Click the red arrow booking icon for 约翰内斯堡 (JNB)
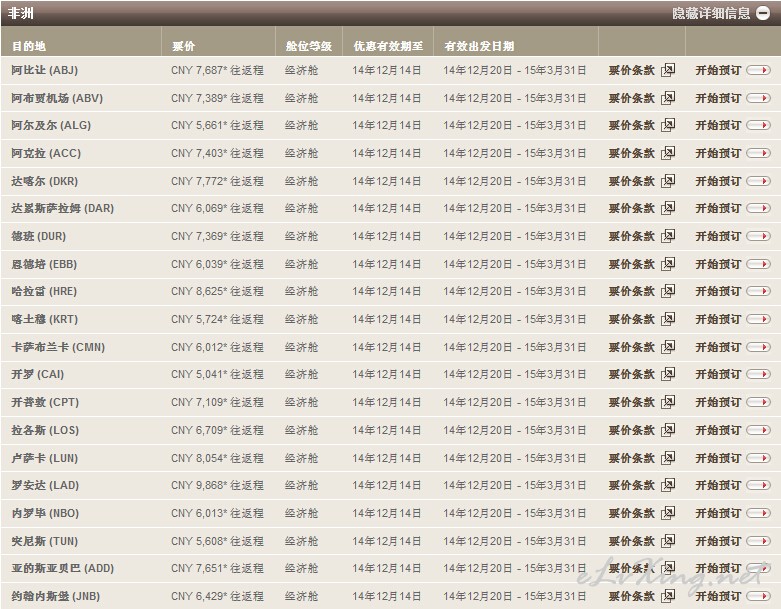This screenshot has height=609, width=781. (x=759, y=596)
